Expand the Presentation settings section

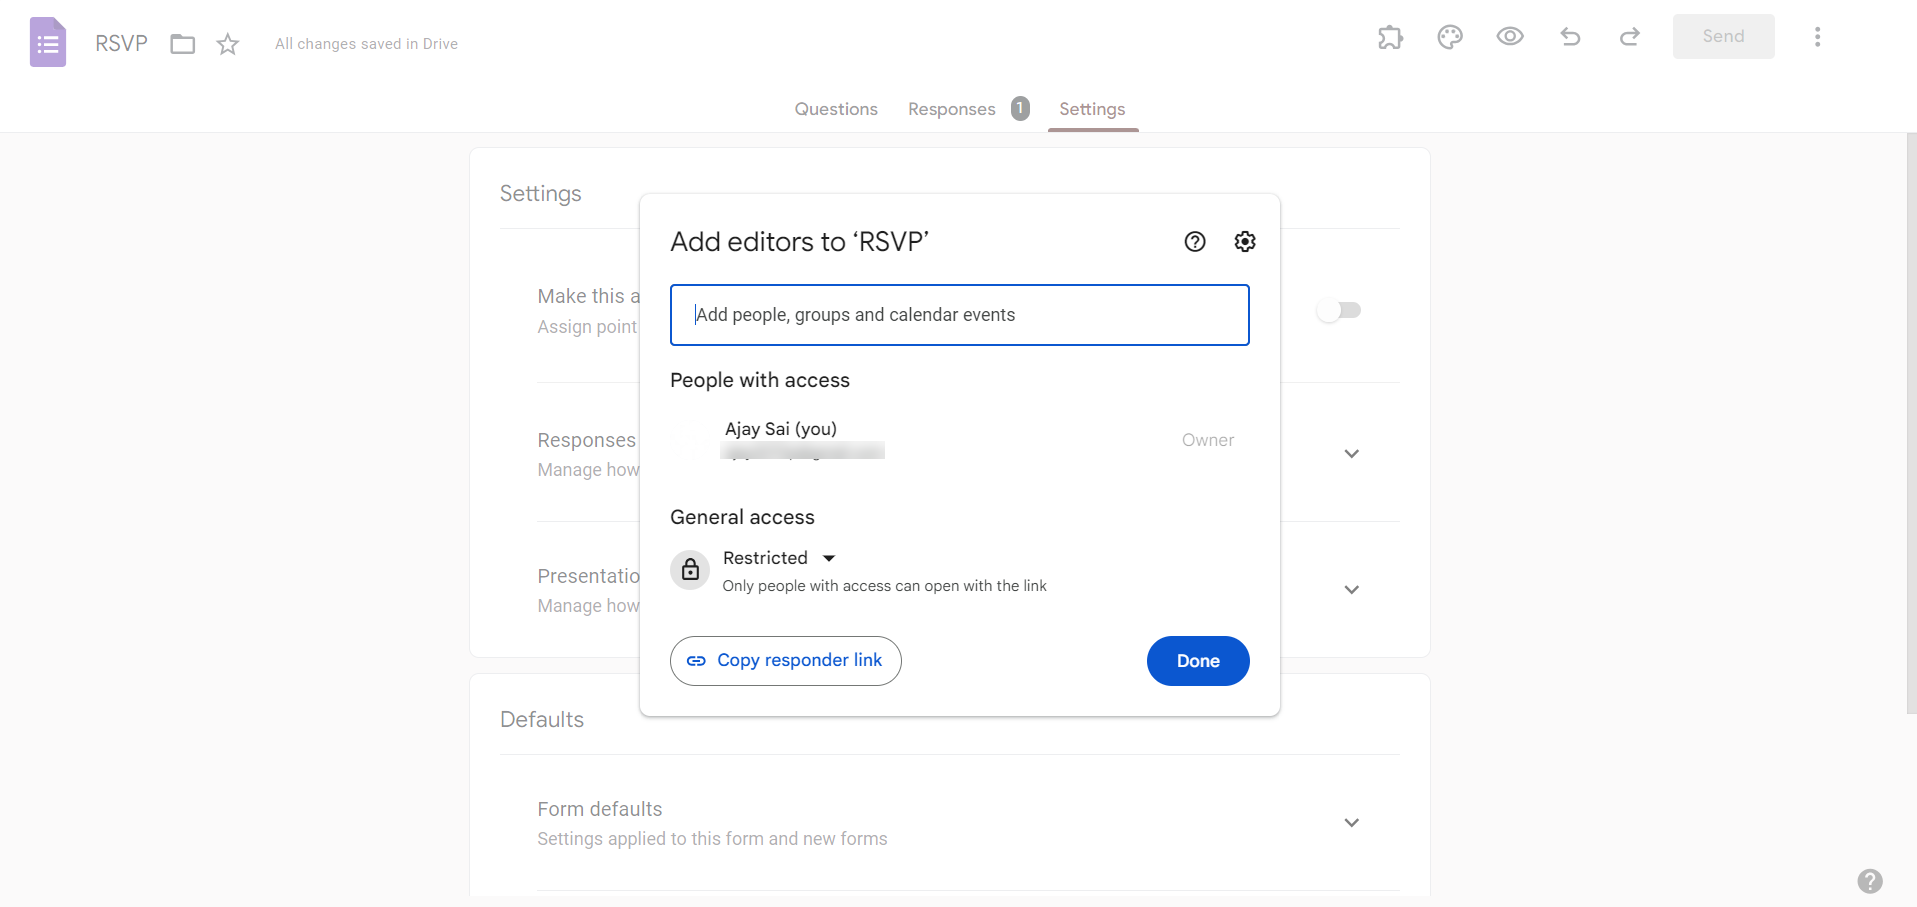pos(1352,590)
